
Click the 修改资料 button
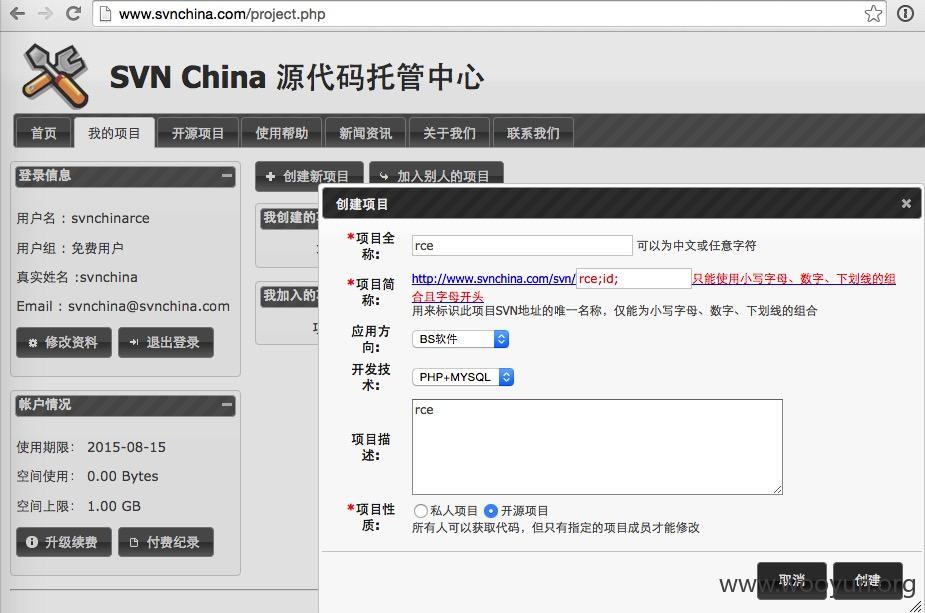(x=64, y=342)
